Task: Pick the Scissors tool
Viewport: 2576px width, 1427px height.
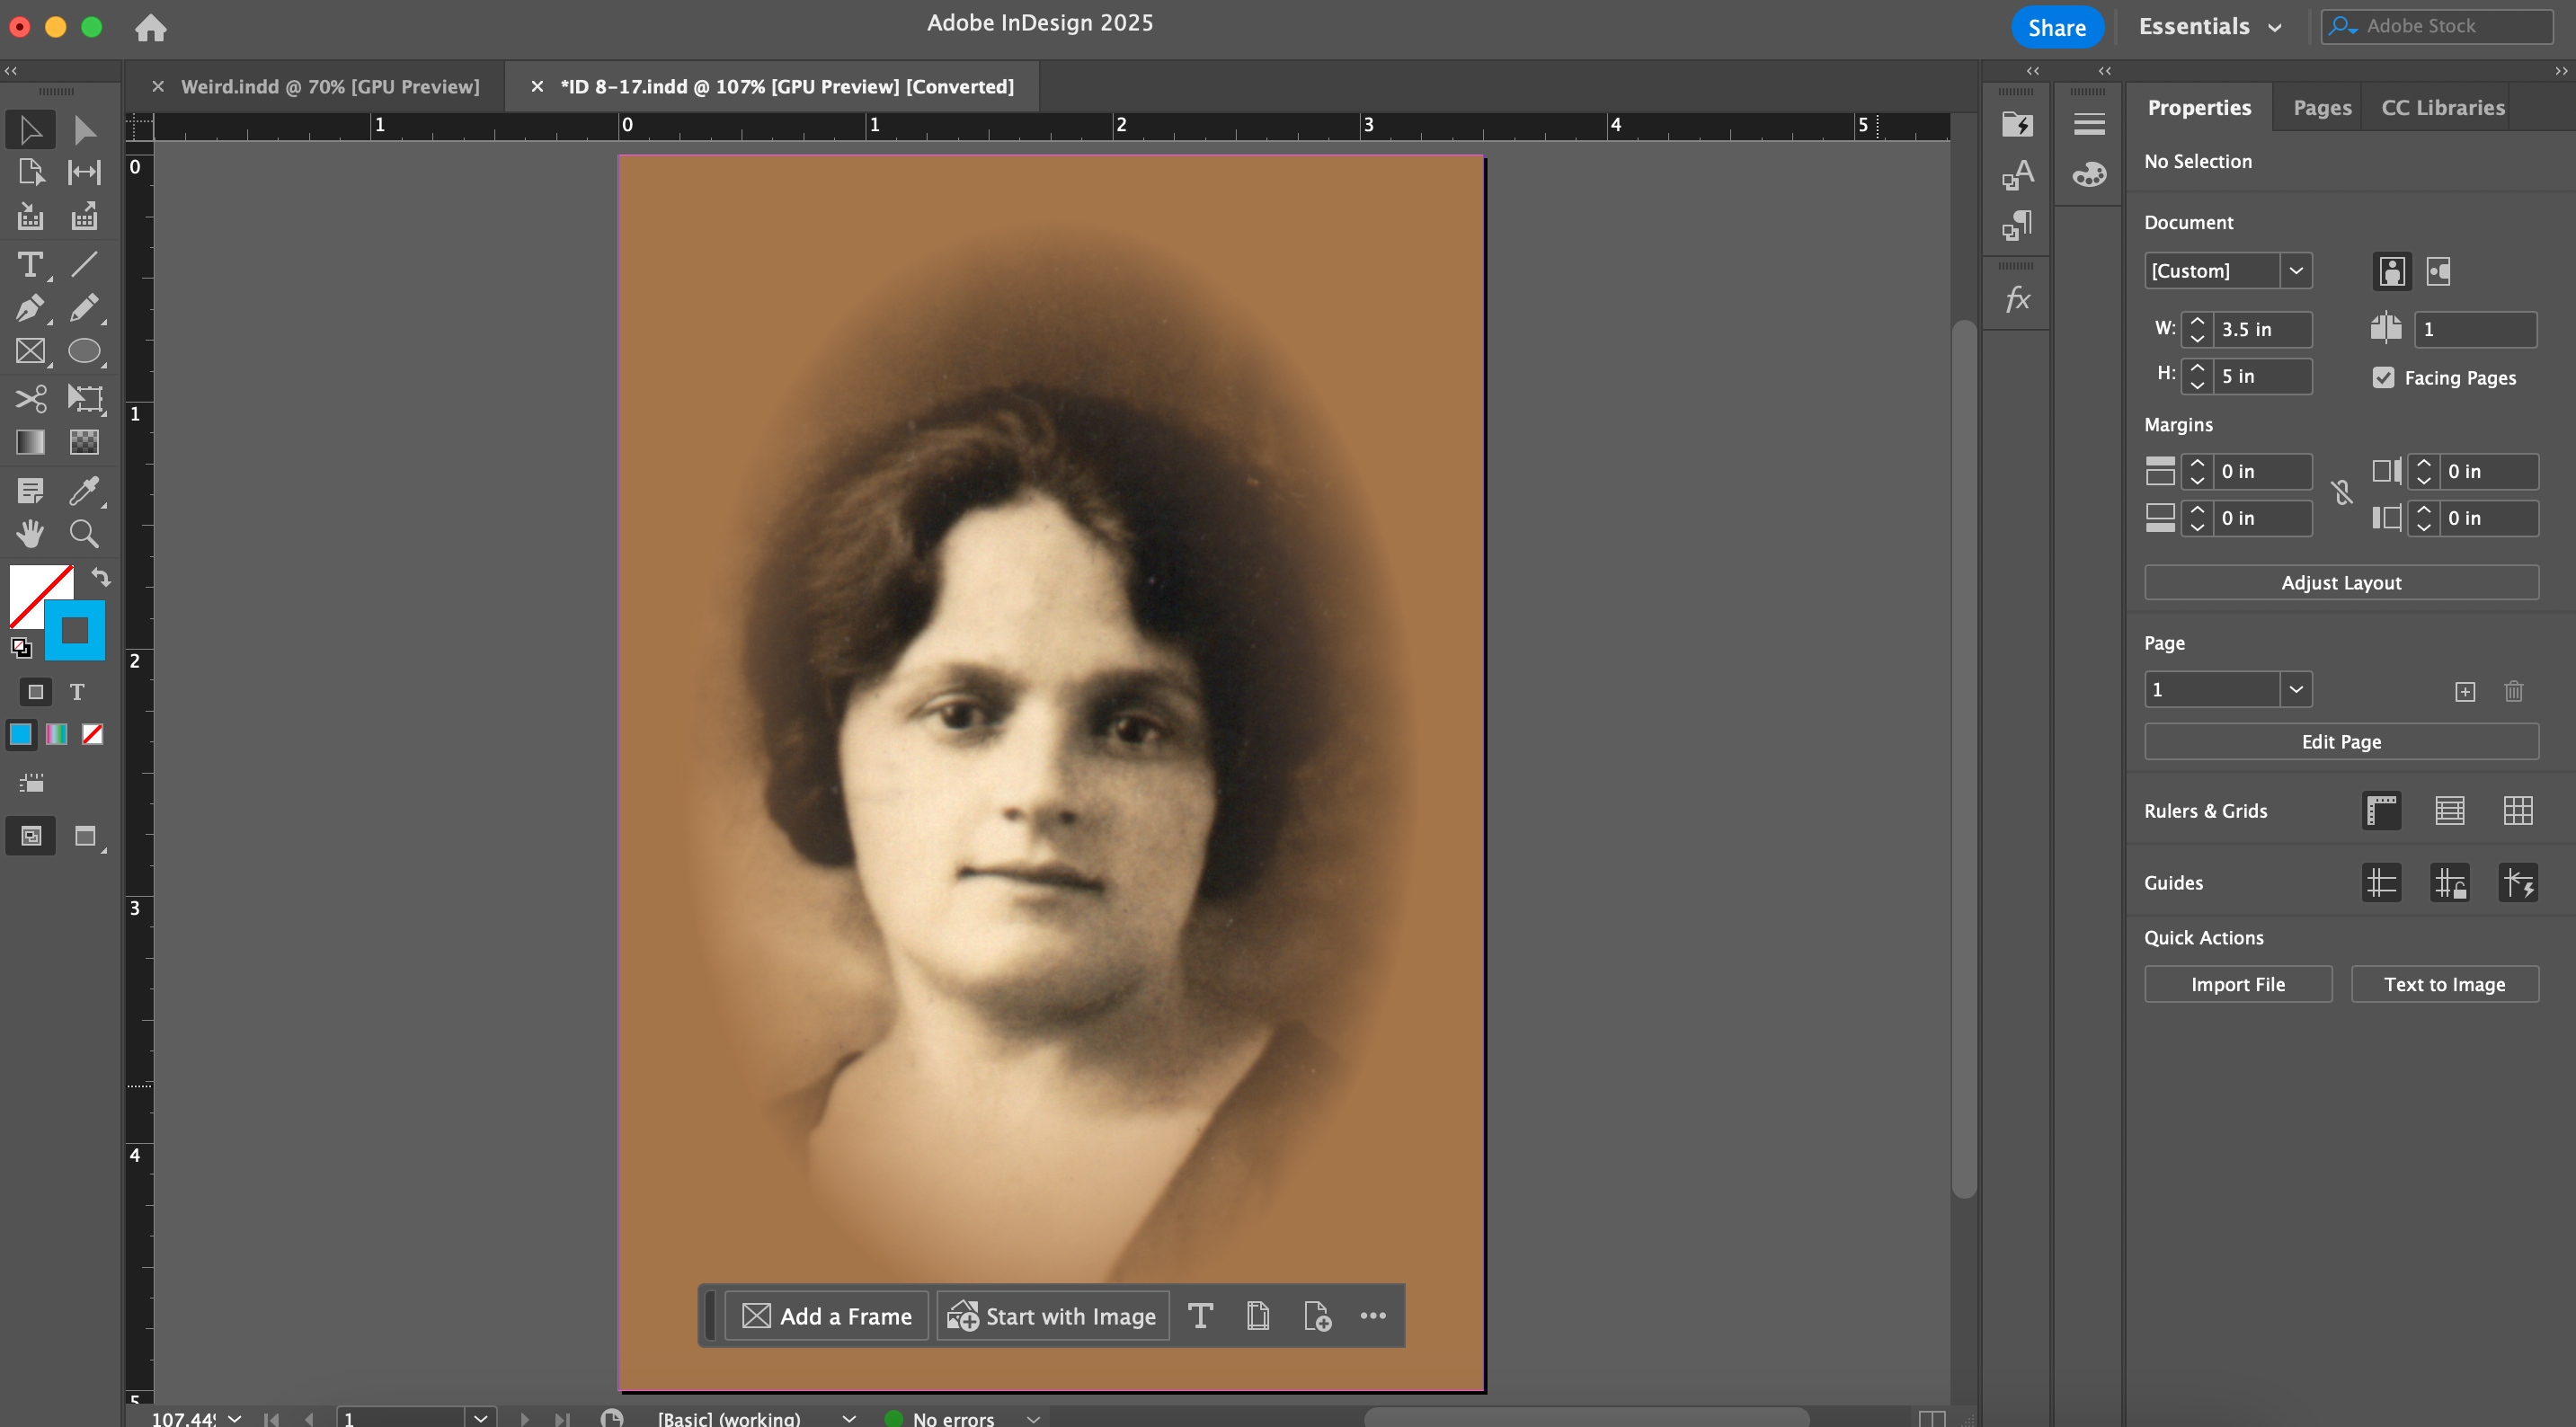Action: point(30,399)
